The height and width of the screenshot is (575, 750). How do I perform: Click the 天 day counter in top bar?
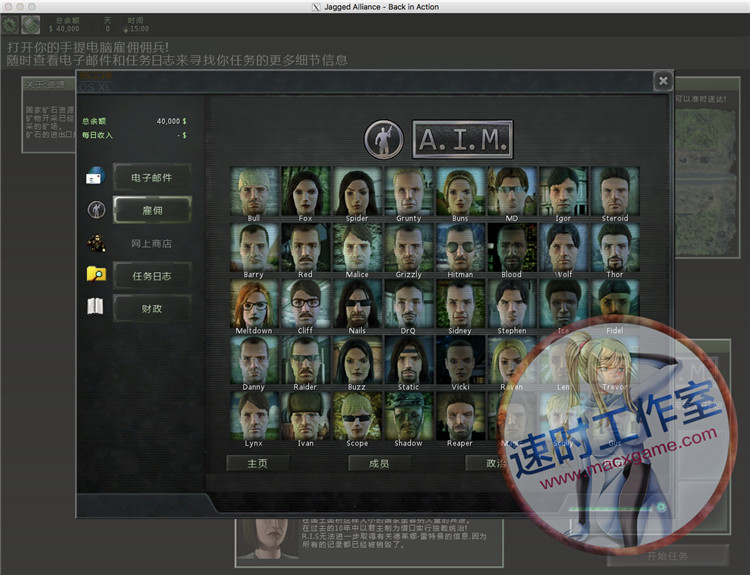point(107,24)
